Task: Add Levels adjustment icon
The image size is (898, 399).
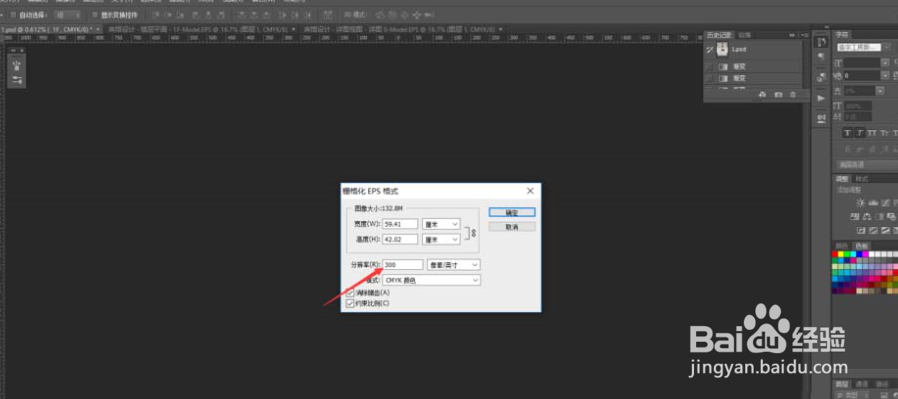Action: coord(873,203)
